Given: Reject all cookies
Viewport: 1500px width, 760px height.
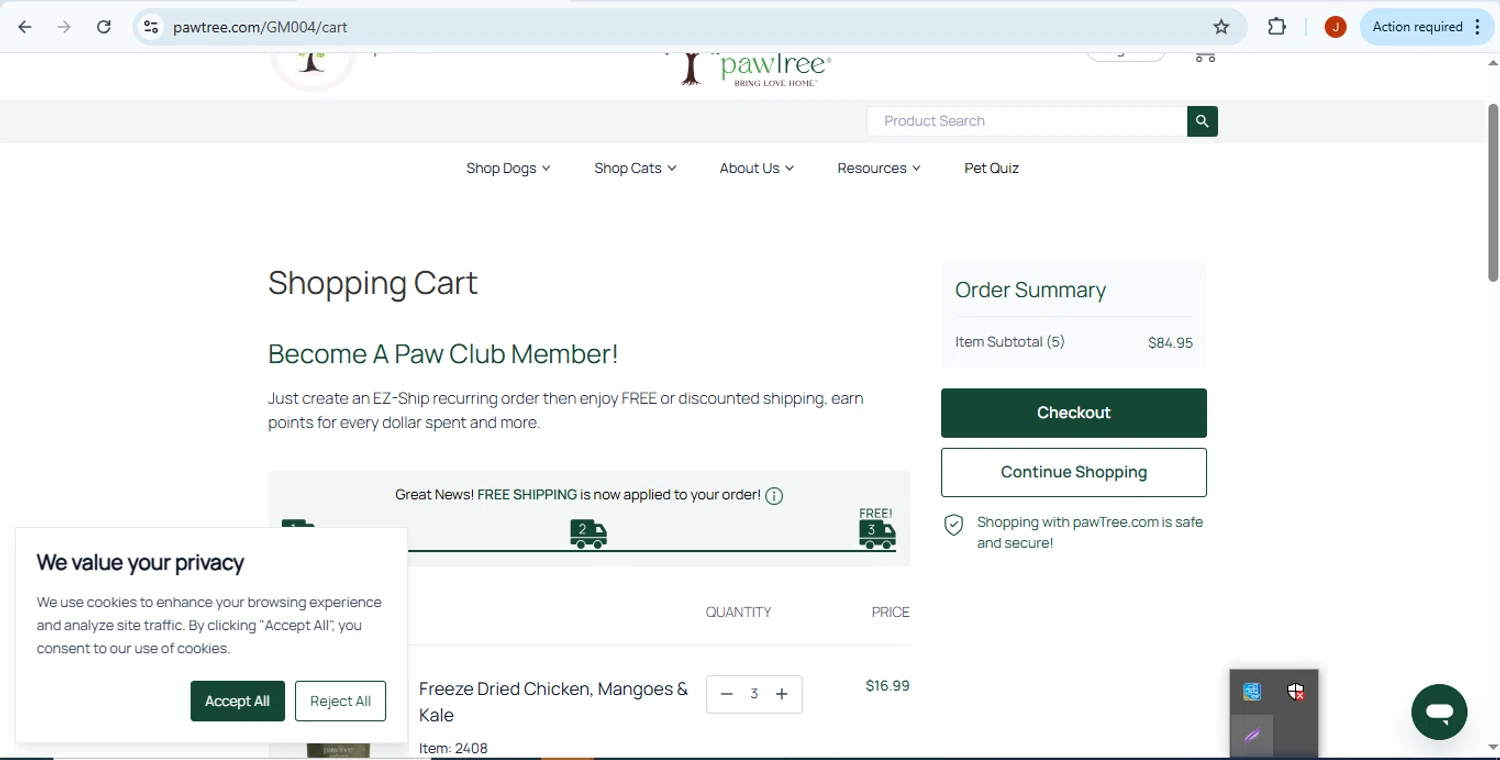Looking at the screenshot, I should 340,701.
